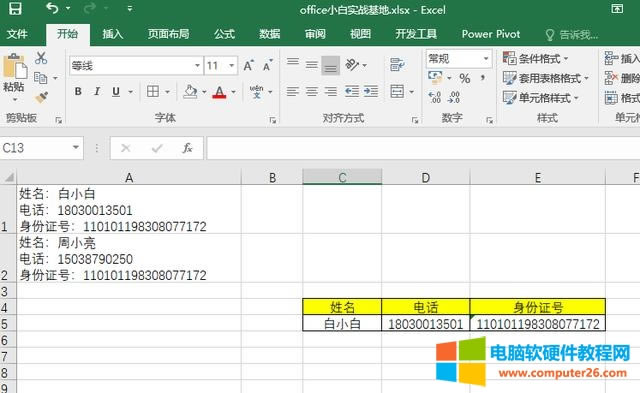Open the font size 11 dropdown
This screenshot has width=640, height=393.
click(231, 65)
